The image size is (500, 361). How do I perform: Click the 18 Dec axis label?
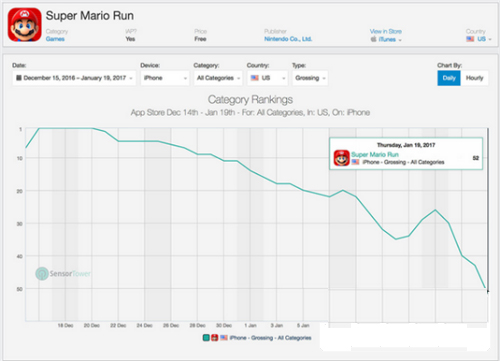click(x=65, y=325)
